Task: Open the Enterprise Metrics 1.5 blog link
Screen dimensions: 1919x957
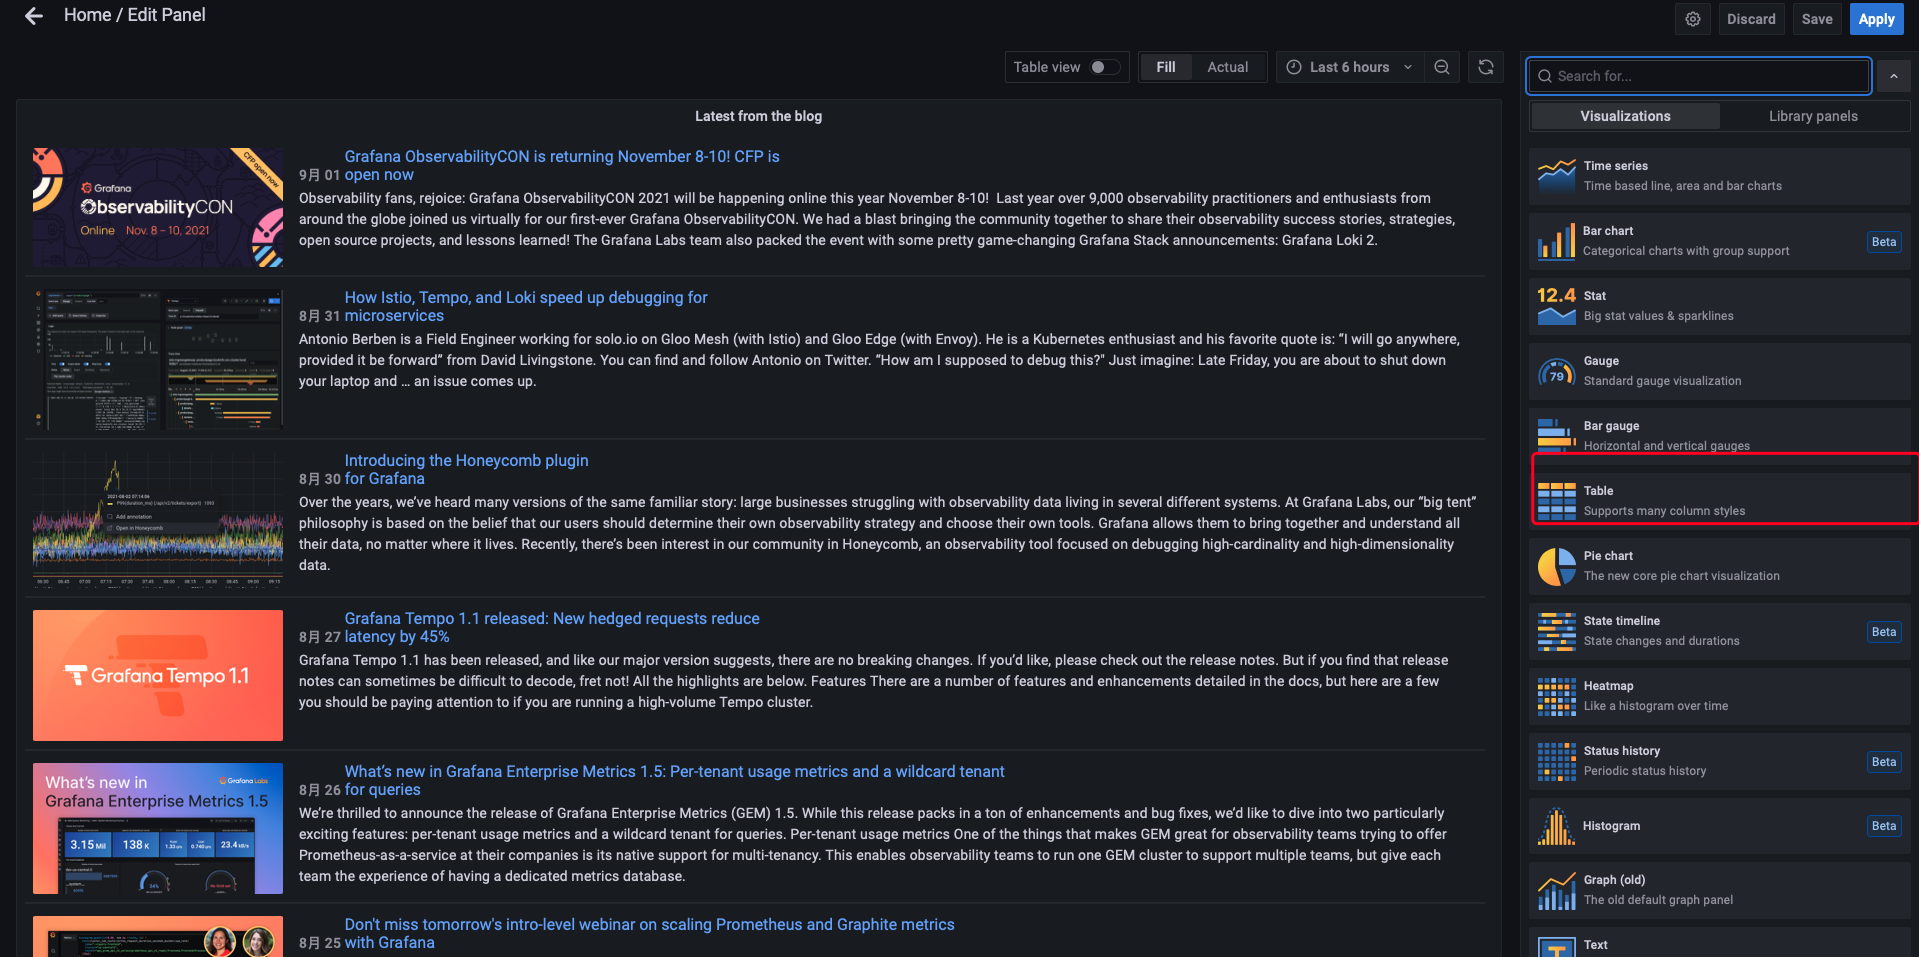Action: pyautogui.click(x=674, y=780)
